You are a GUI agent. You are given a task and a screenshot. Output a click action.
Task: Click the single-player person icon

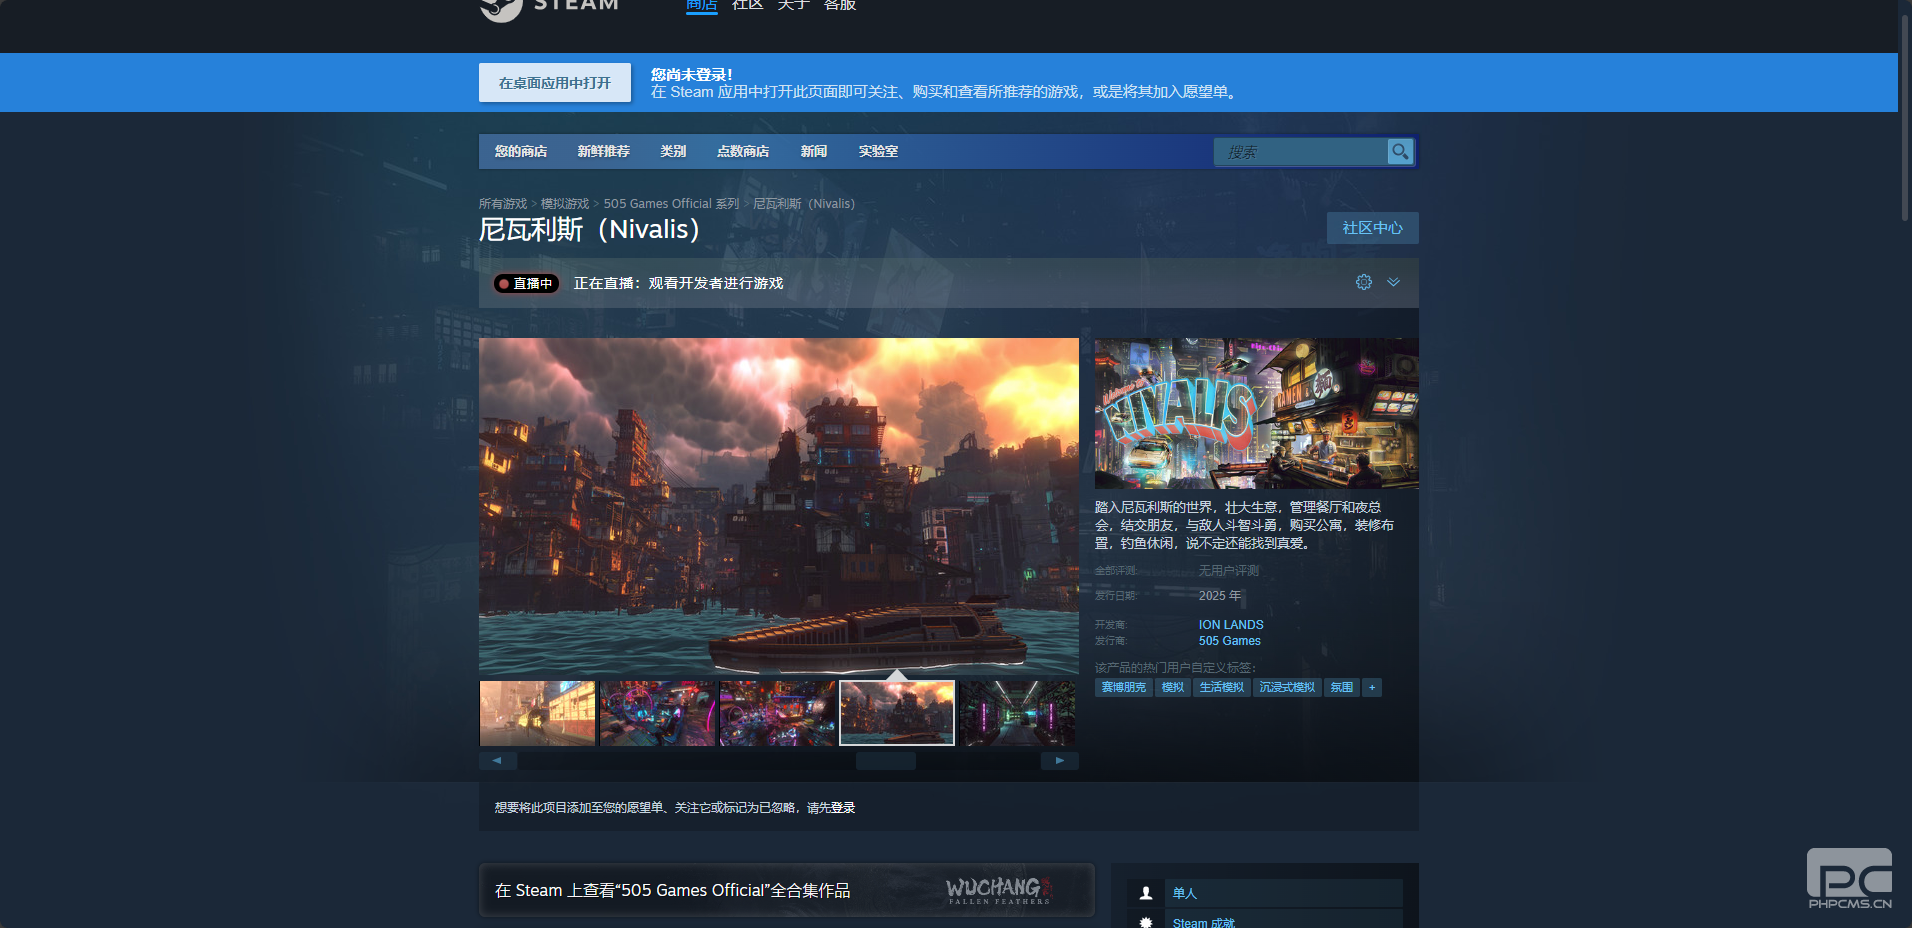1146,893
